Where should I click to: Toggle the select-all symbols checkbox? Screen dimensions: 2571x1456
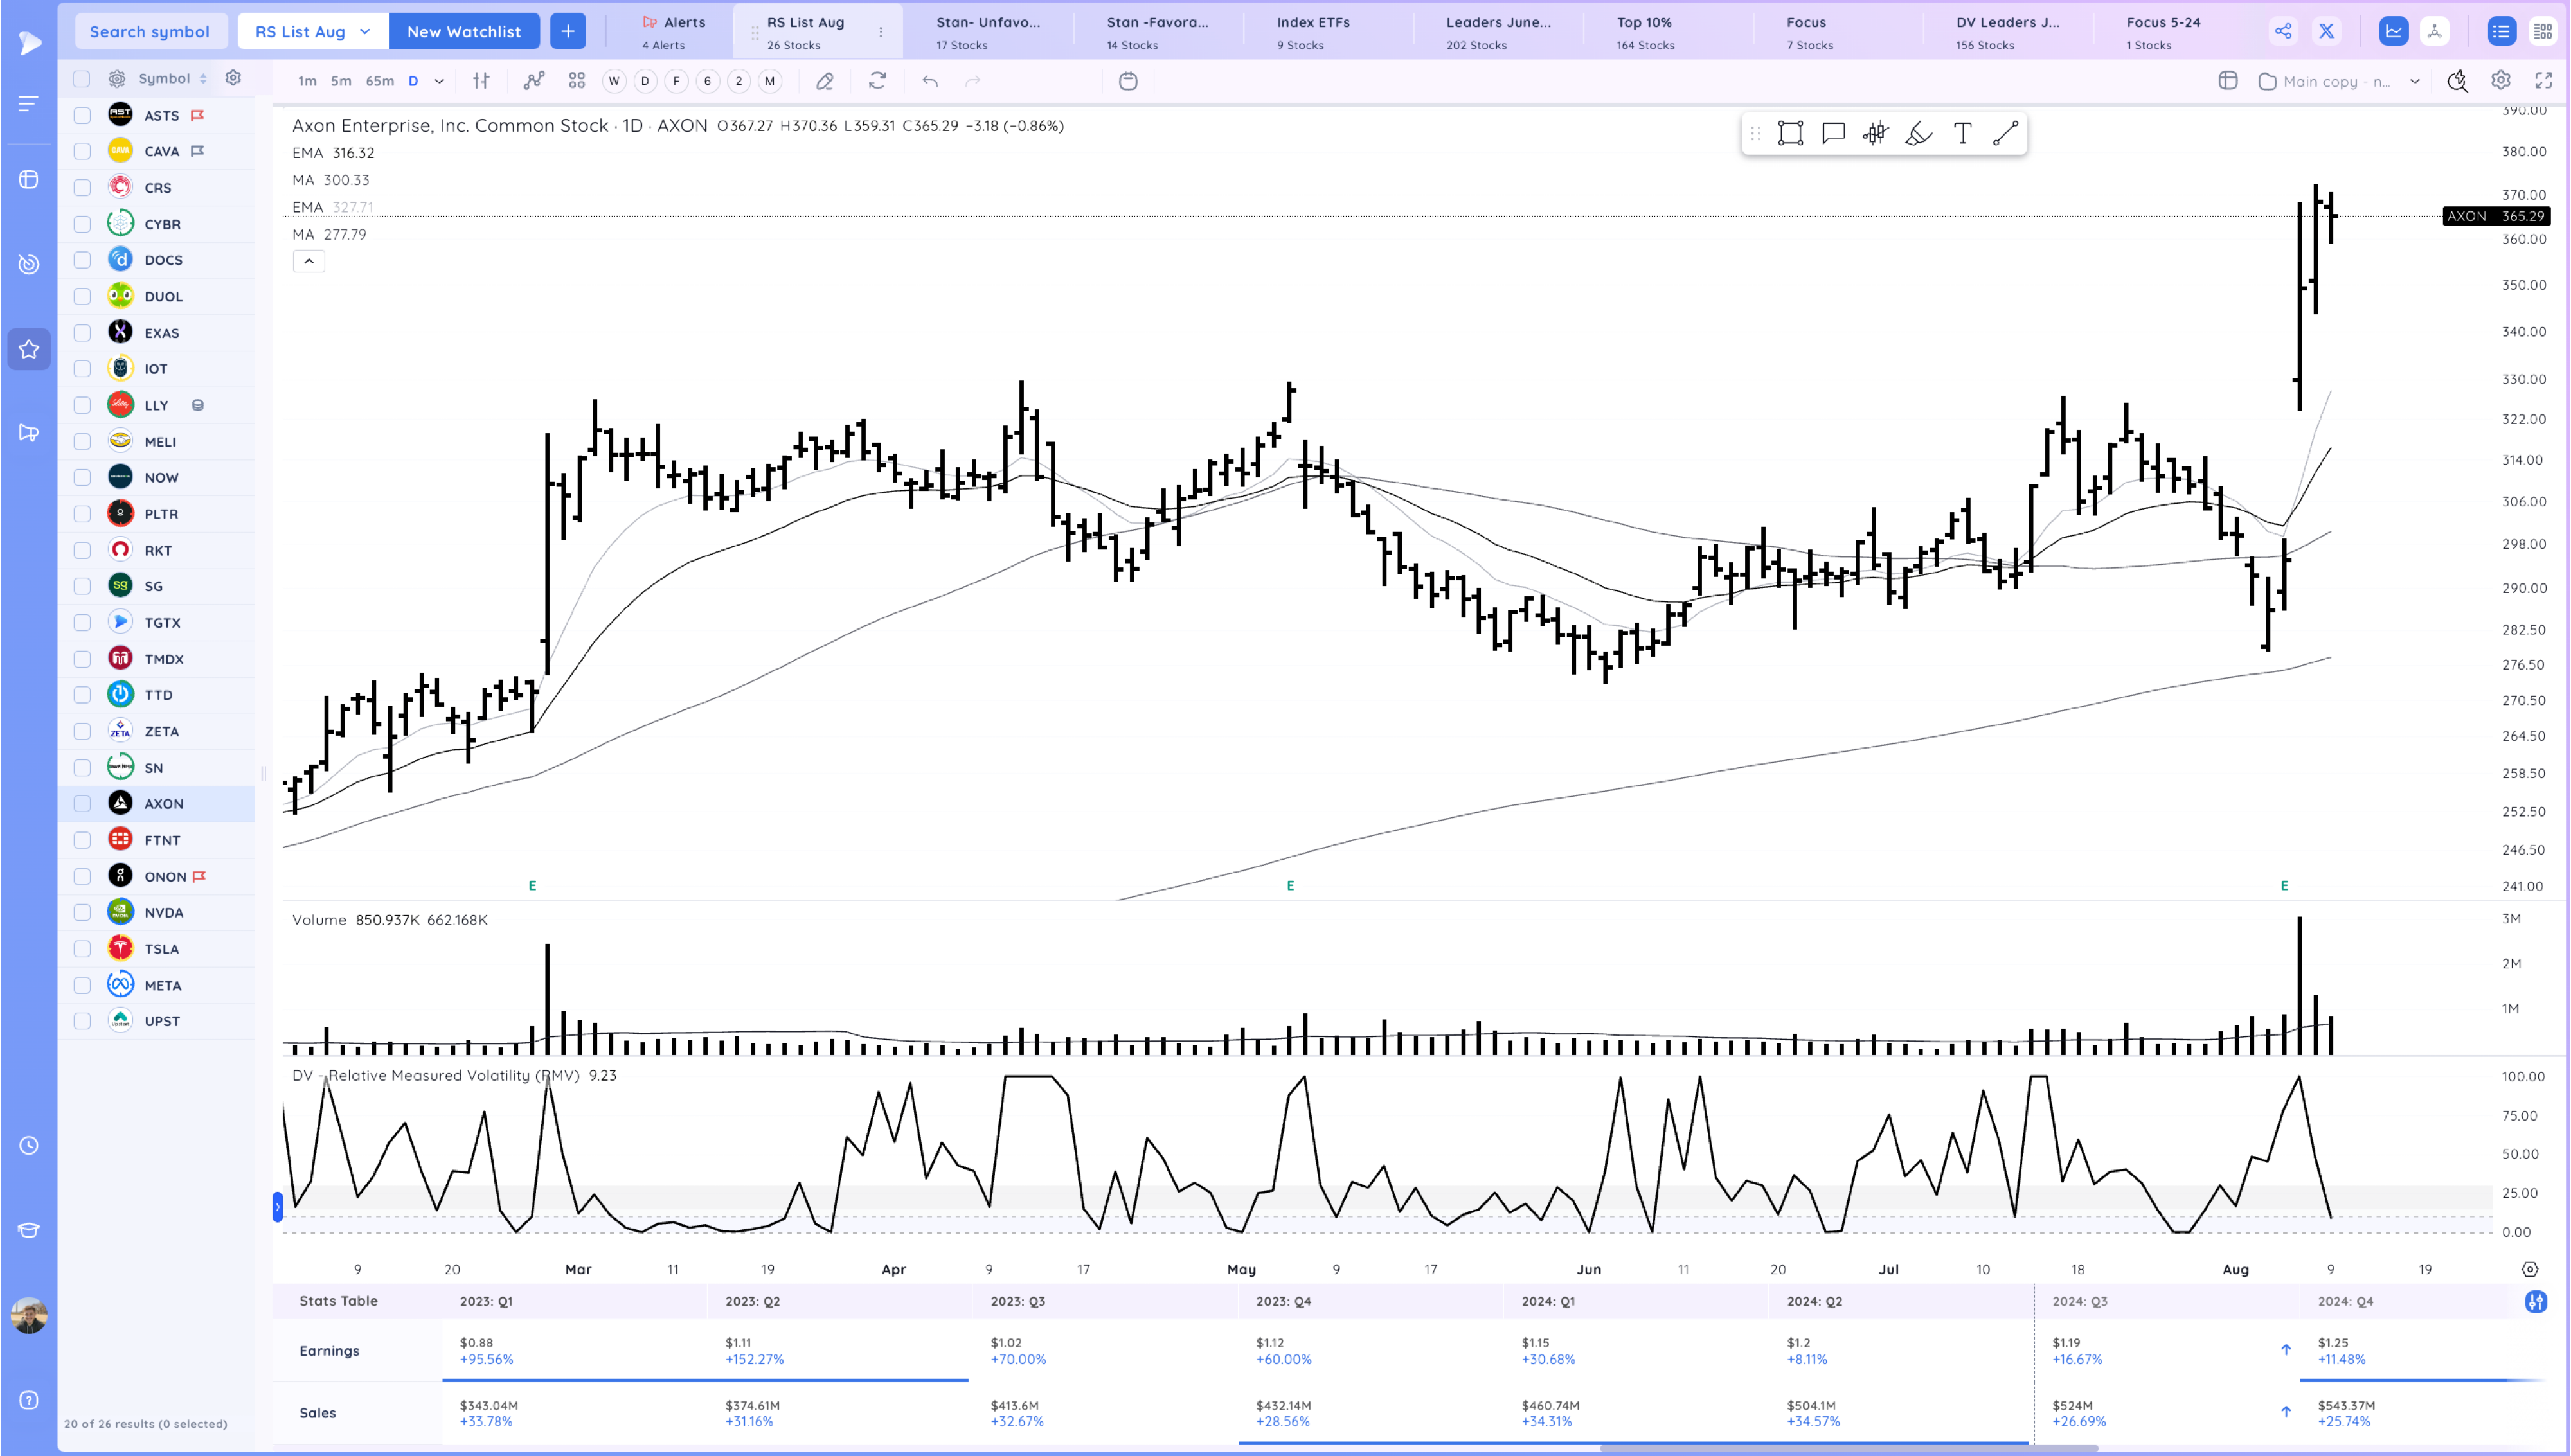pyautogui.click(x=82, y=78)
